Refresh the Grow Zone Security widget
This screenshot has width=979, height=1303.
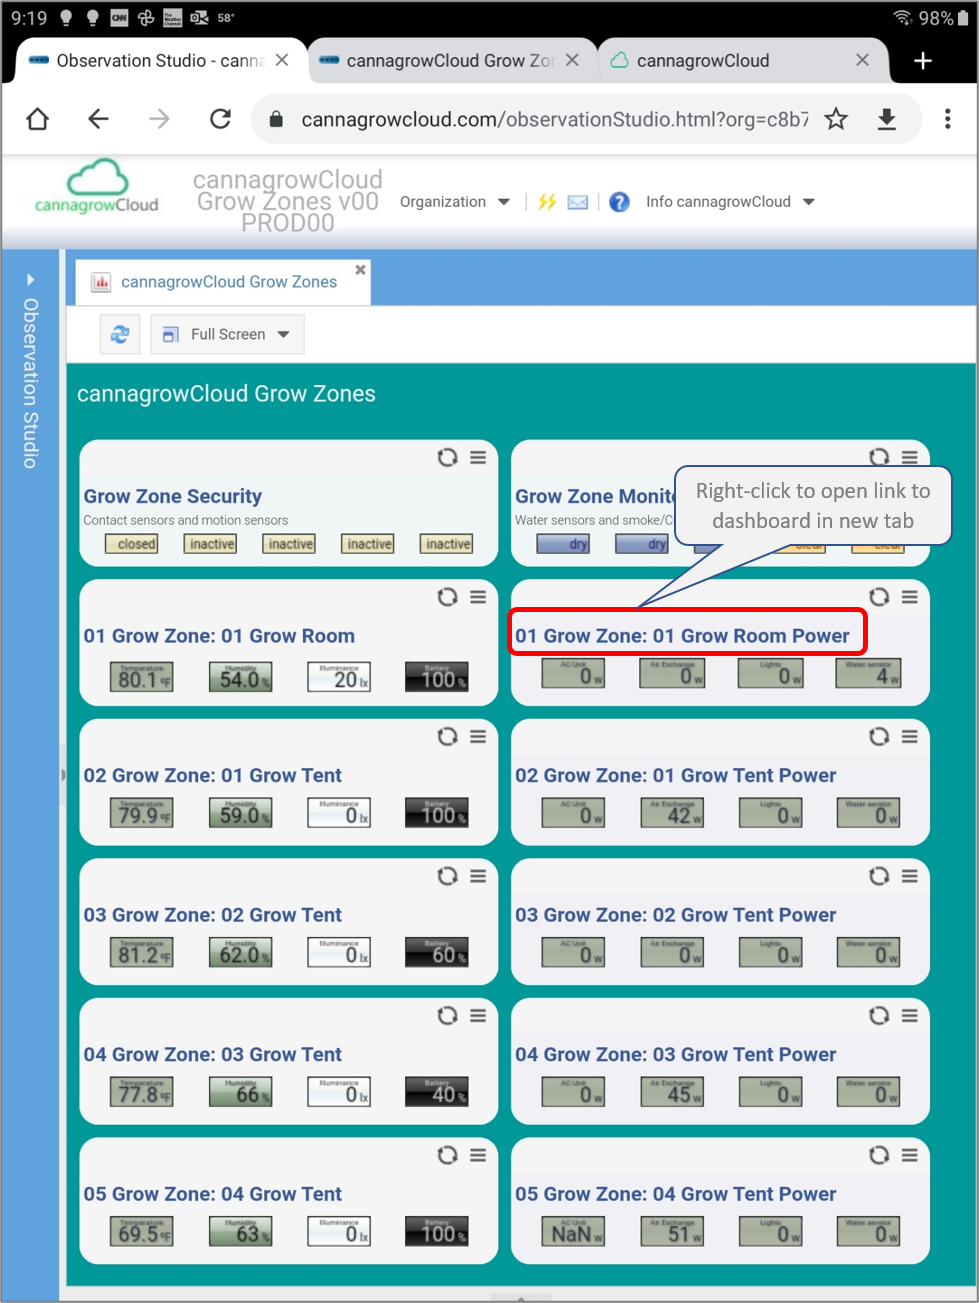447,457
